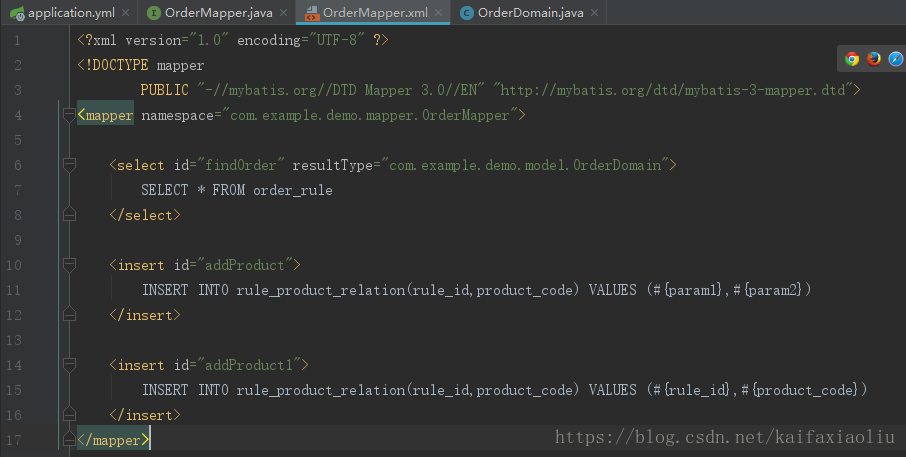Collapse the closing select fold on line 8
This screenshot has width=906, height=457.
(x=69, y=215)
